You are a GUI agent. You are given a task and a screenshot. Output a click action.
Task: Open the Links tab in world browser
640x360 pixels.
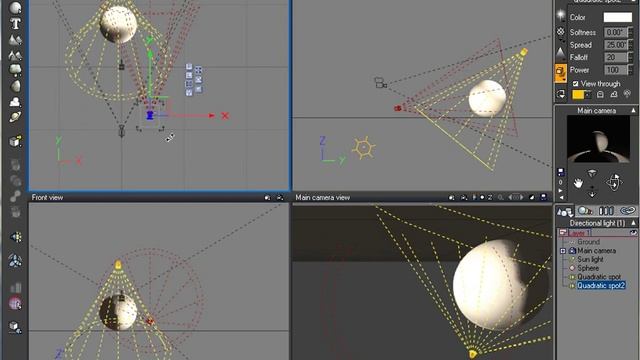(628, 211)
